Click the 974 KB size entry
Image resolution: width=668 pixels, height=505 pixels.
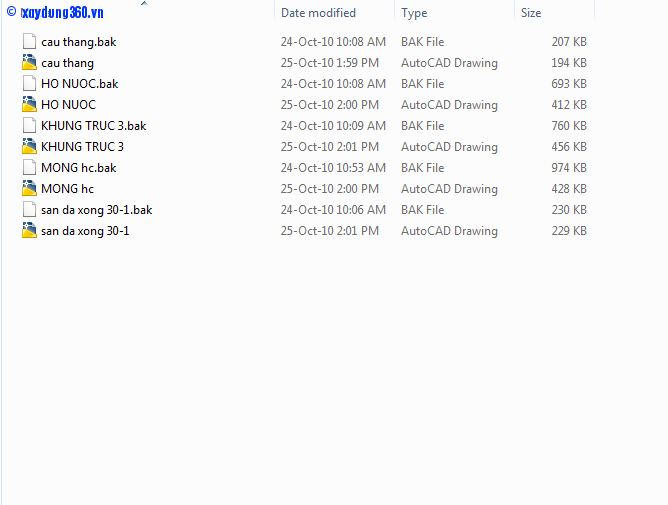tap(568, 168)
